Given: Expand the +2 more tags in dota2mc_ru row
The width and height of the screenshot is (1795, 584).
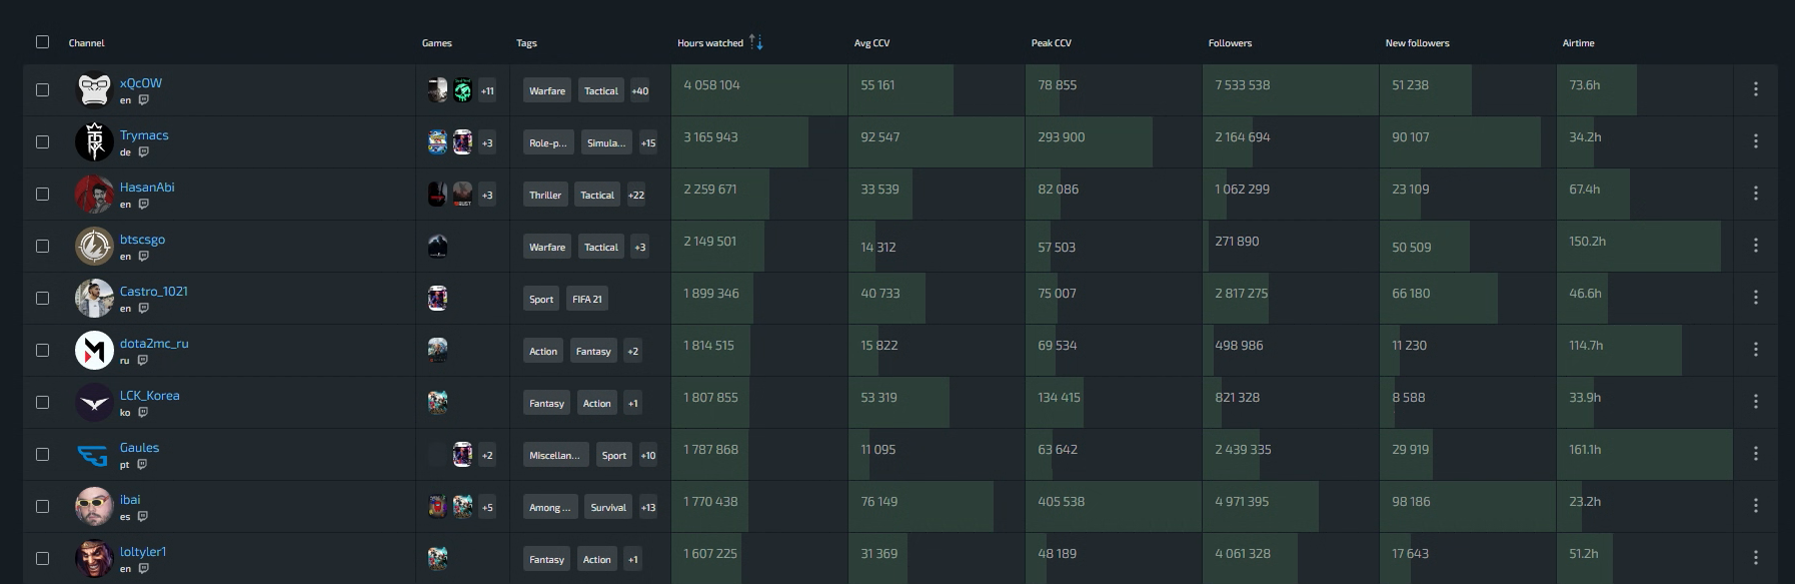Looking at the screenshot, I should (x=632, y=350).
